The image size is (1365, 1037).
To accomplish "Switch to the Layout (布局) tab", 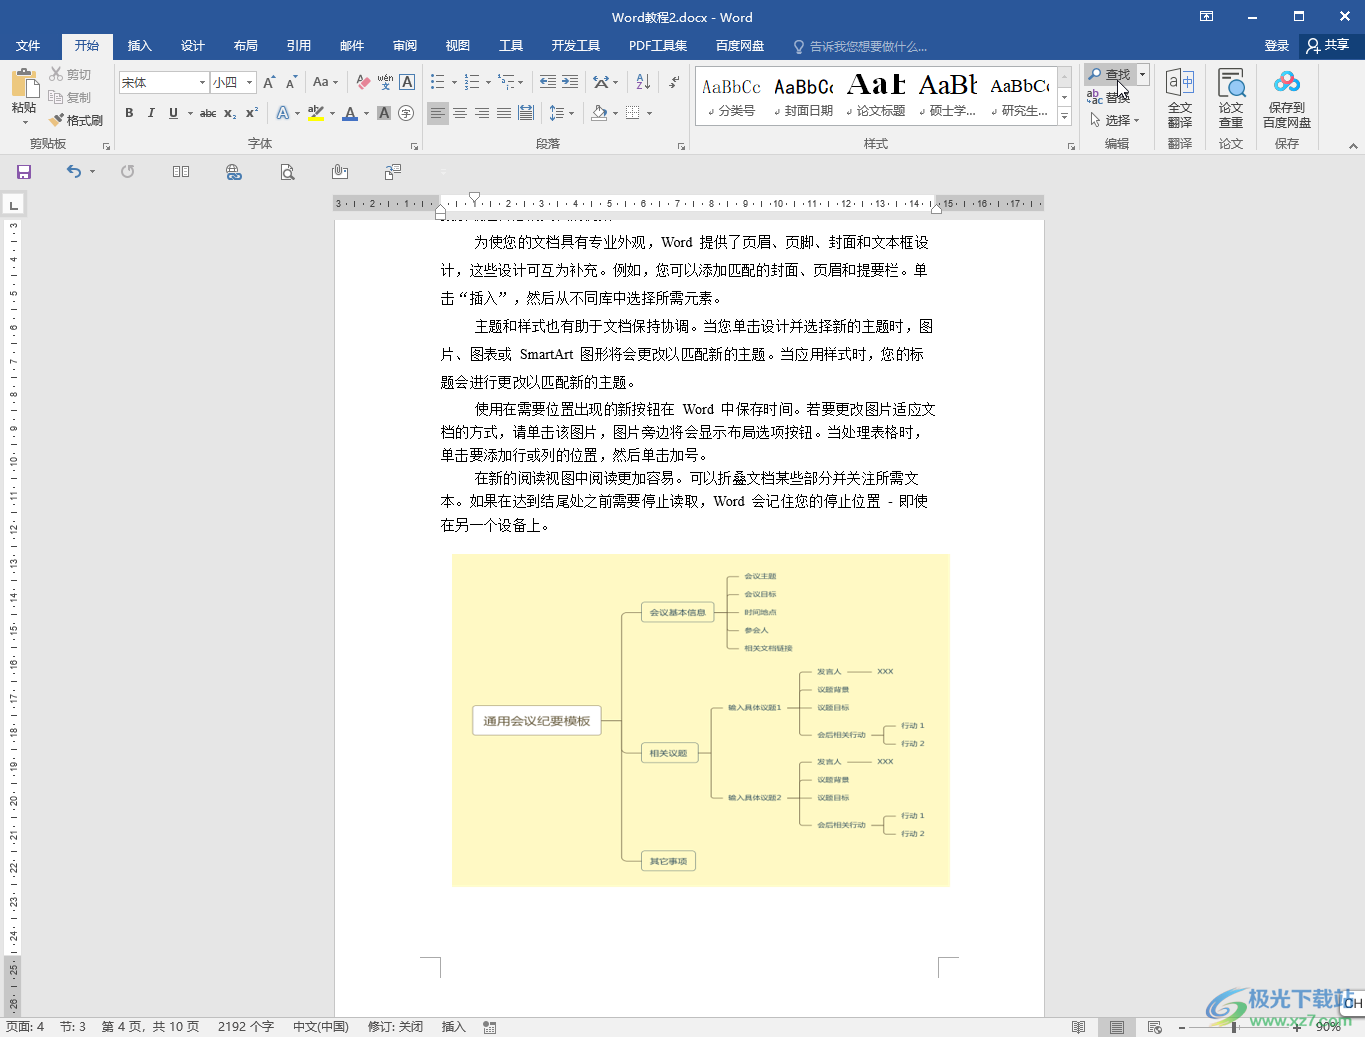I will point(246,46).
